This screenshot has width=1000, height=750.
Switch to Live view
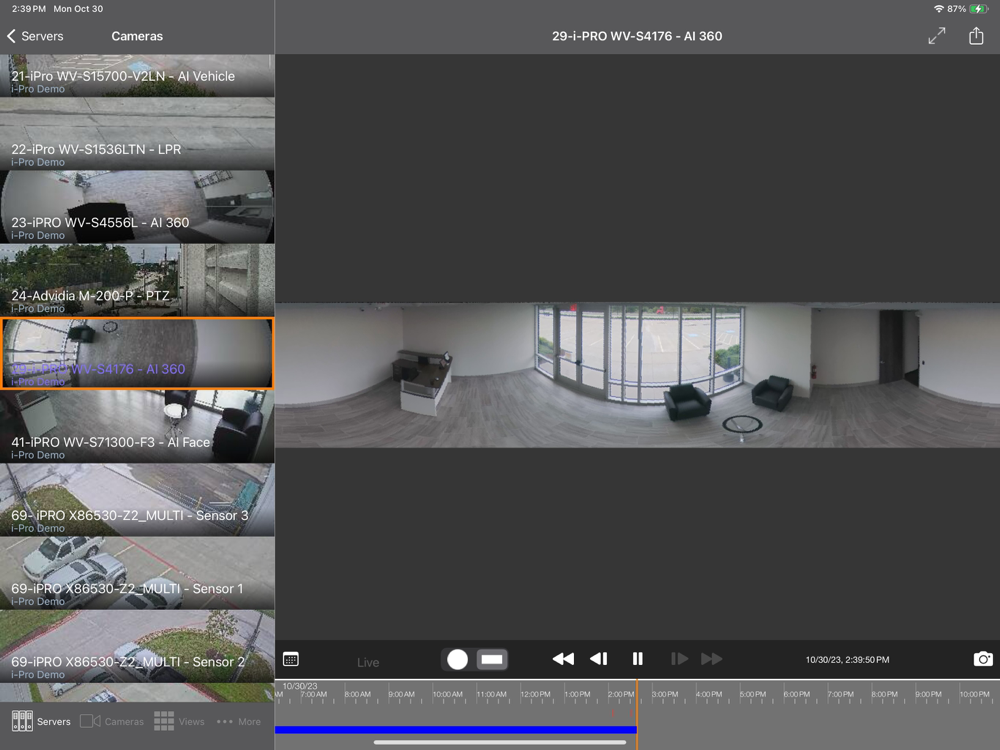click(x=368, y=663)
